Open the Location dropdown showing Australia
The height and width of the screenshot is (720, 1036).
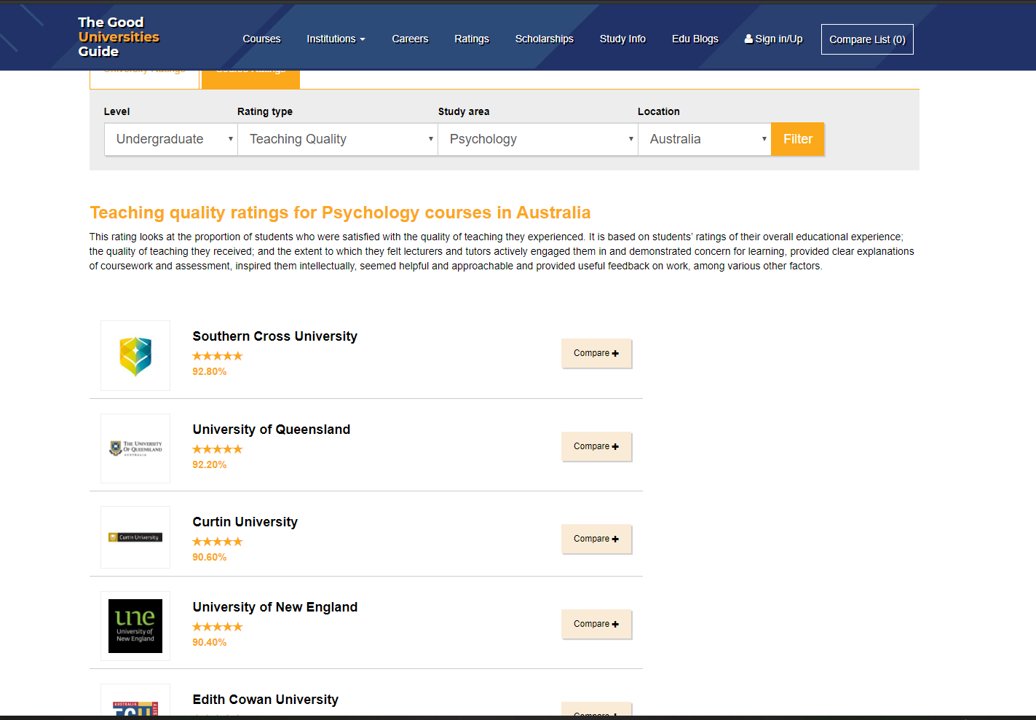point(704,139)
